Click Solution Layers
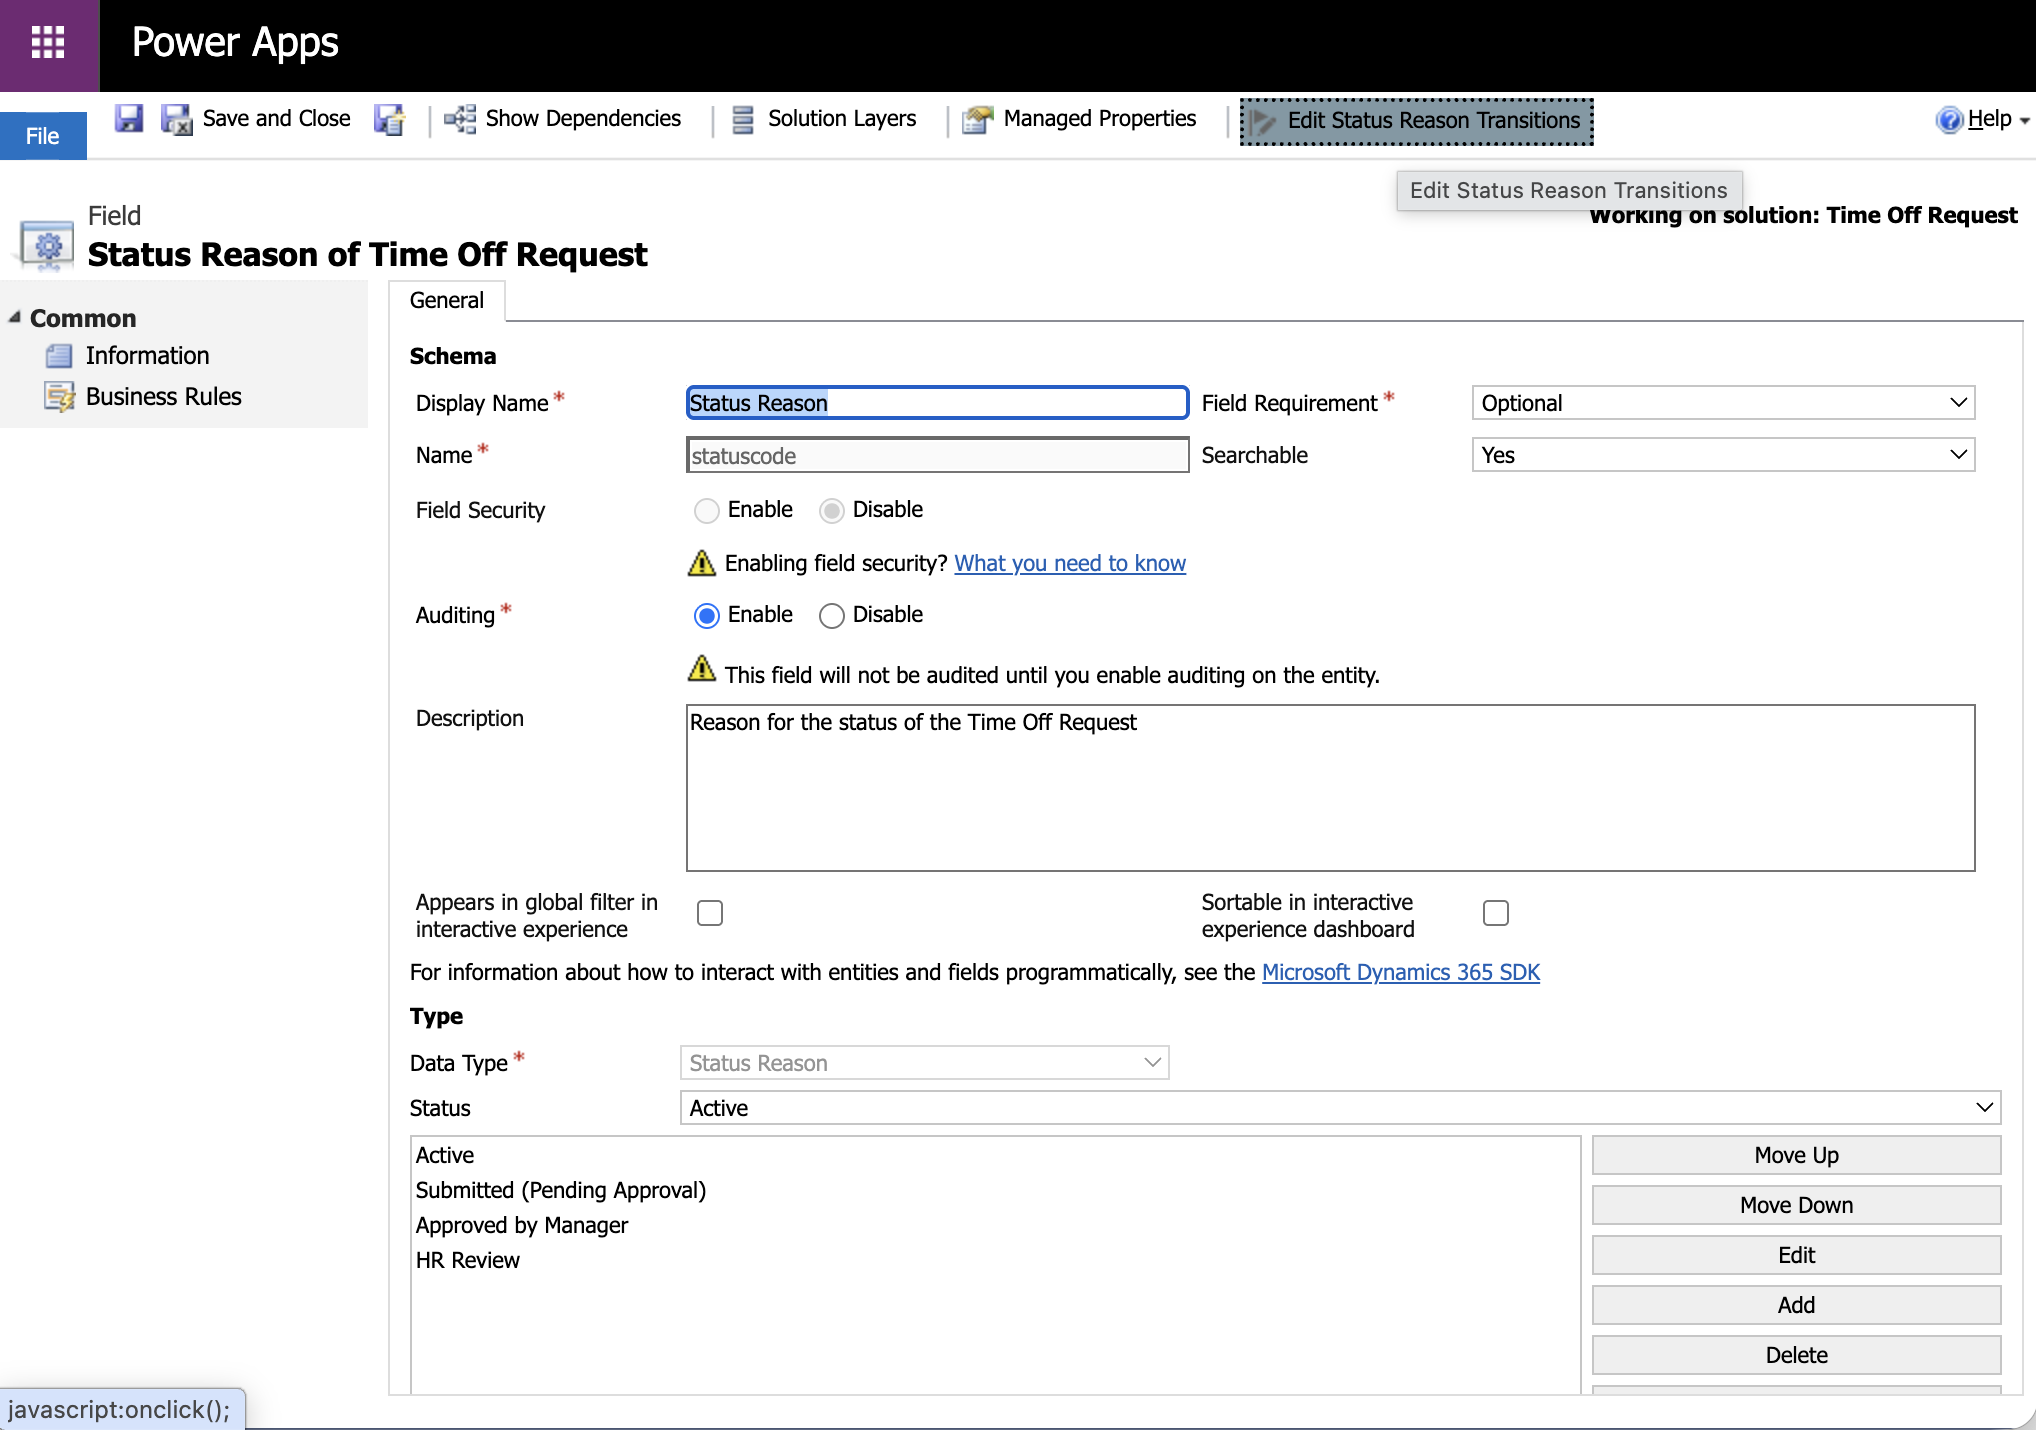Screen dimensions: 2036x1430 point(842,119)
